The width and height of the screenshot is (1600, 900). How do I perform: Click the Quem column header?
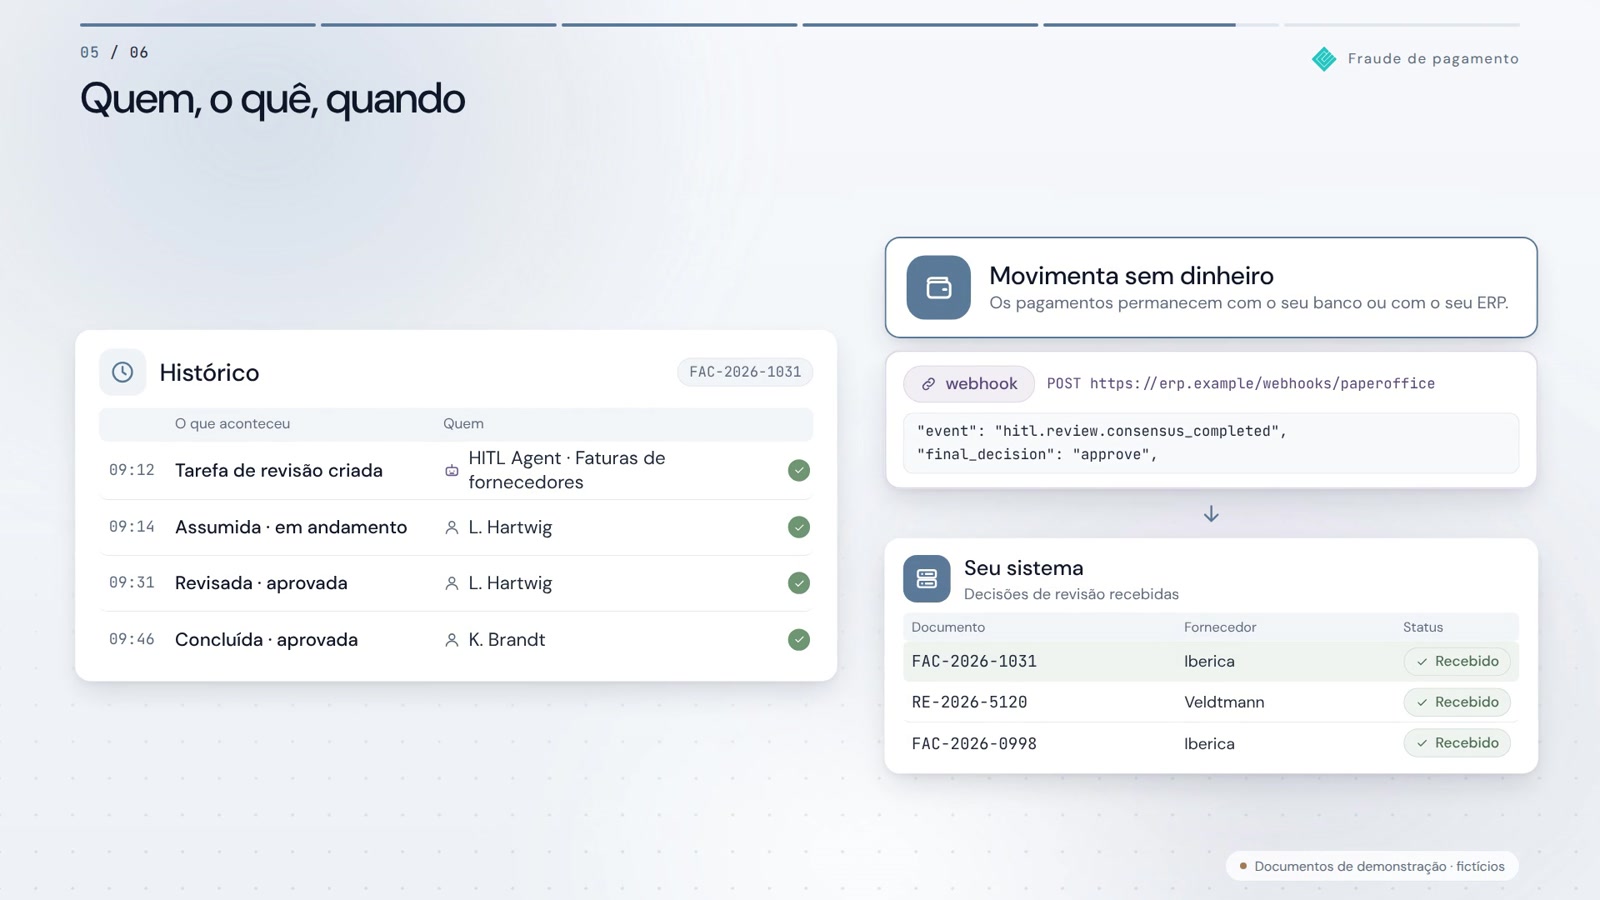pyautogui.click(x=463, y=424)
